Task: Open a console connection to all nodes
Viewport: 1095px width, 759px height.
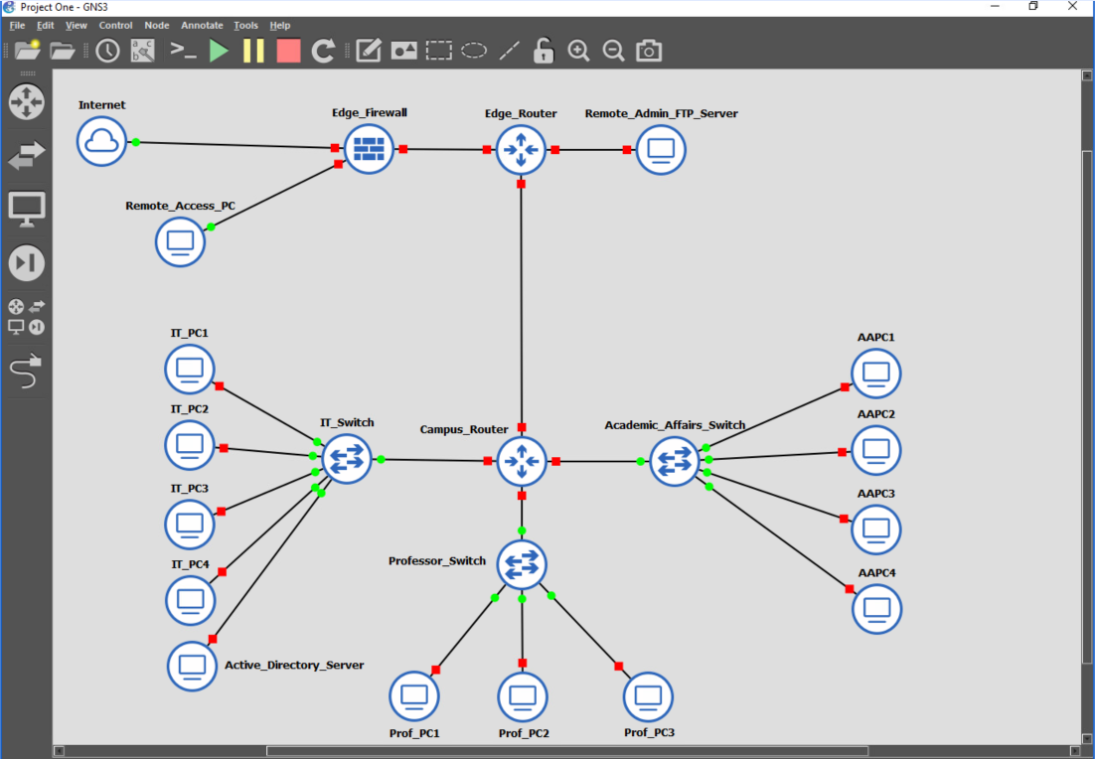Action: [183, 50]
